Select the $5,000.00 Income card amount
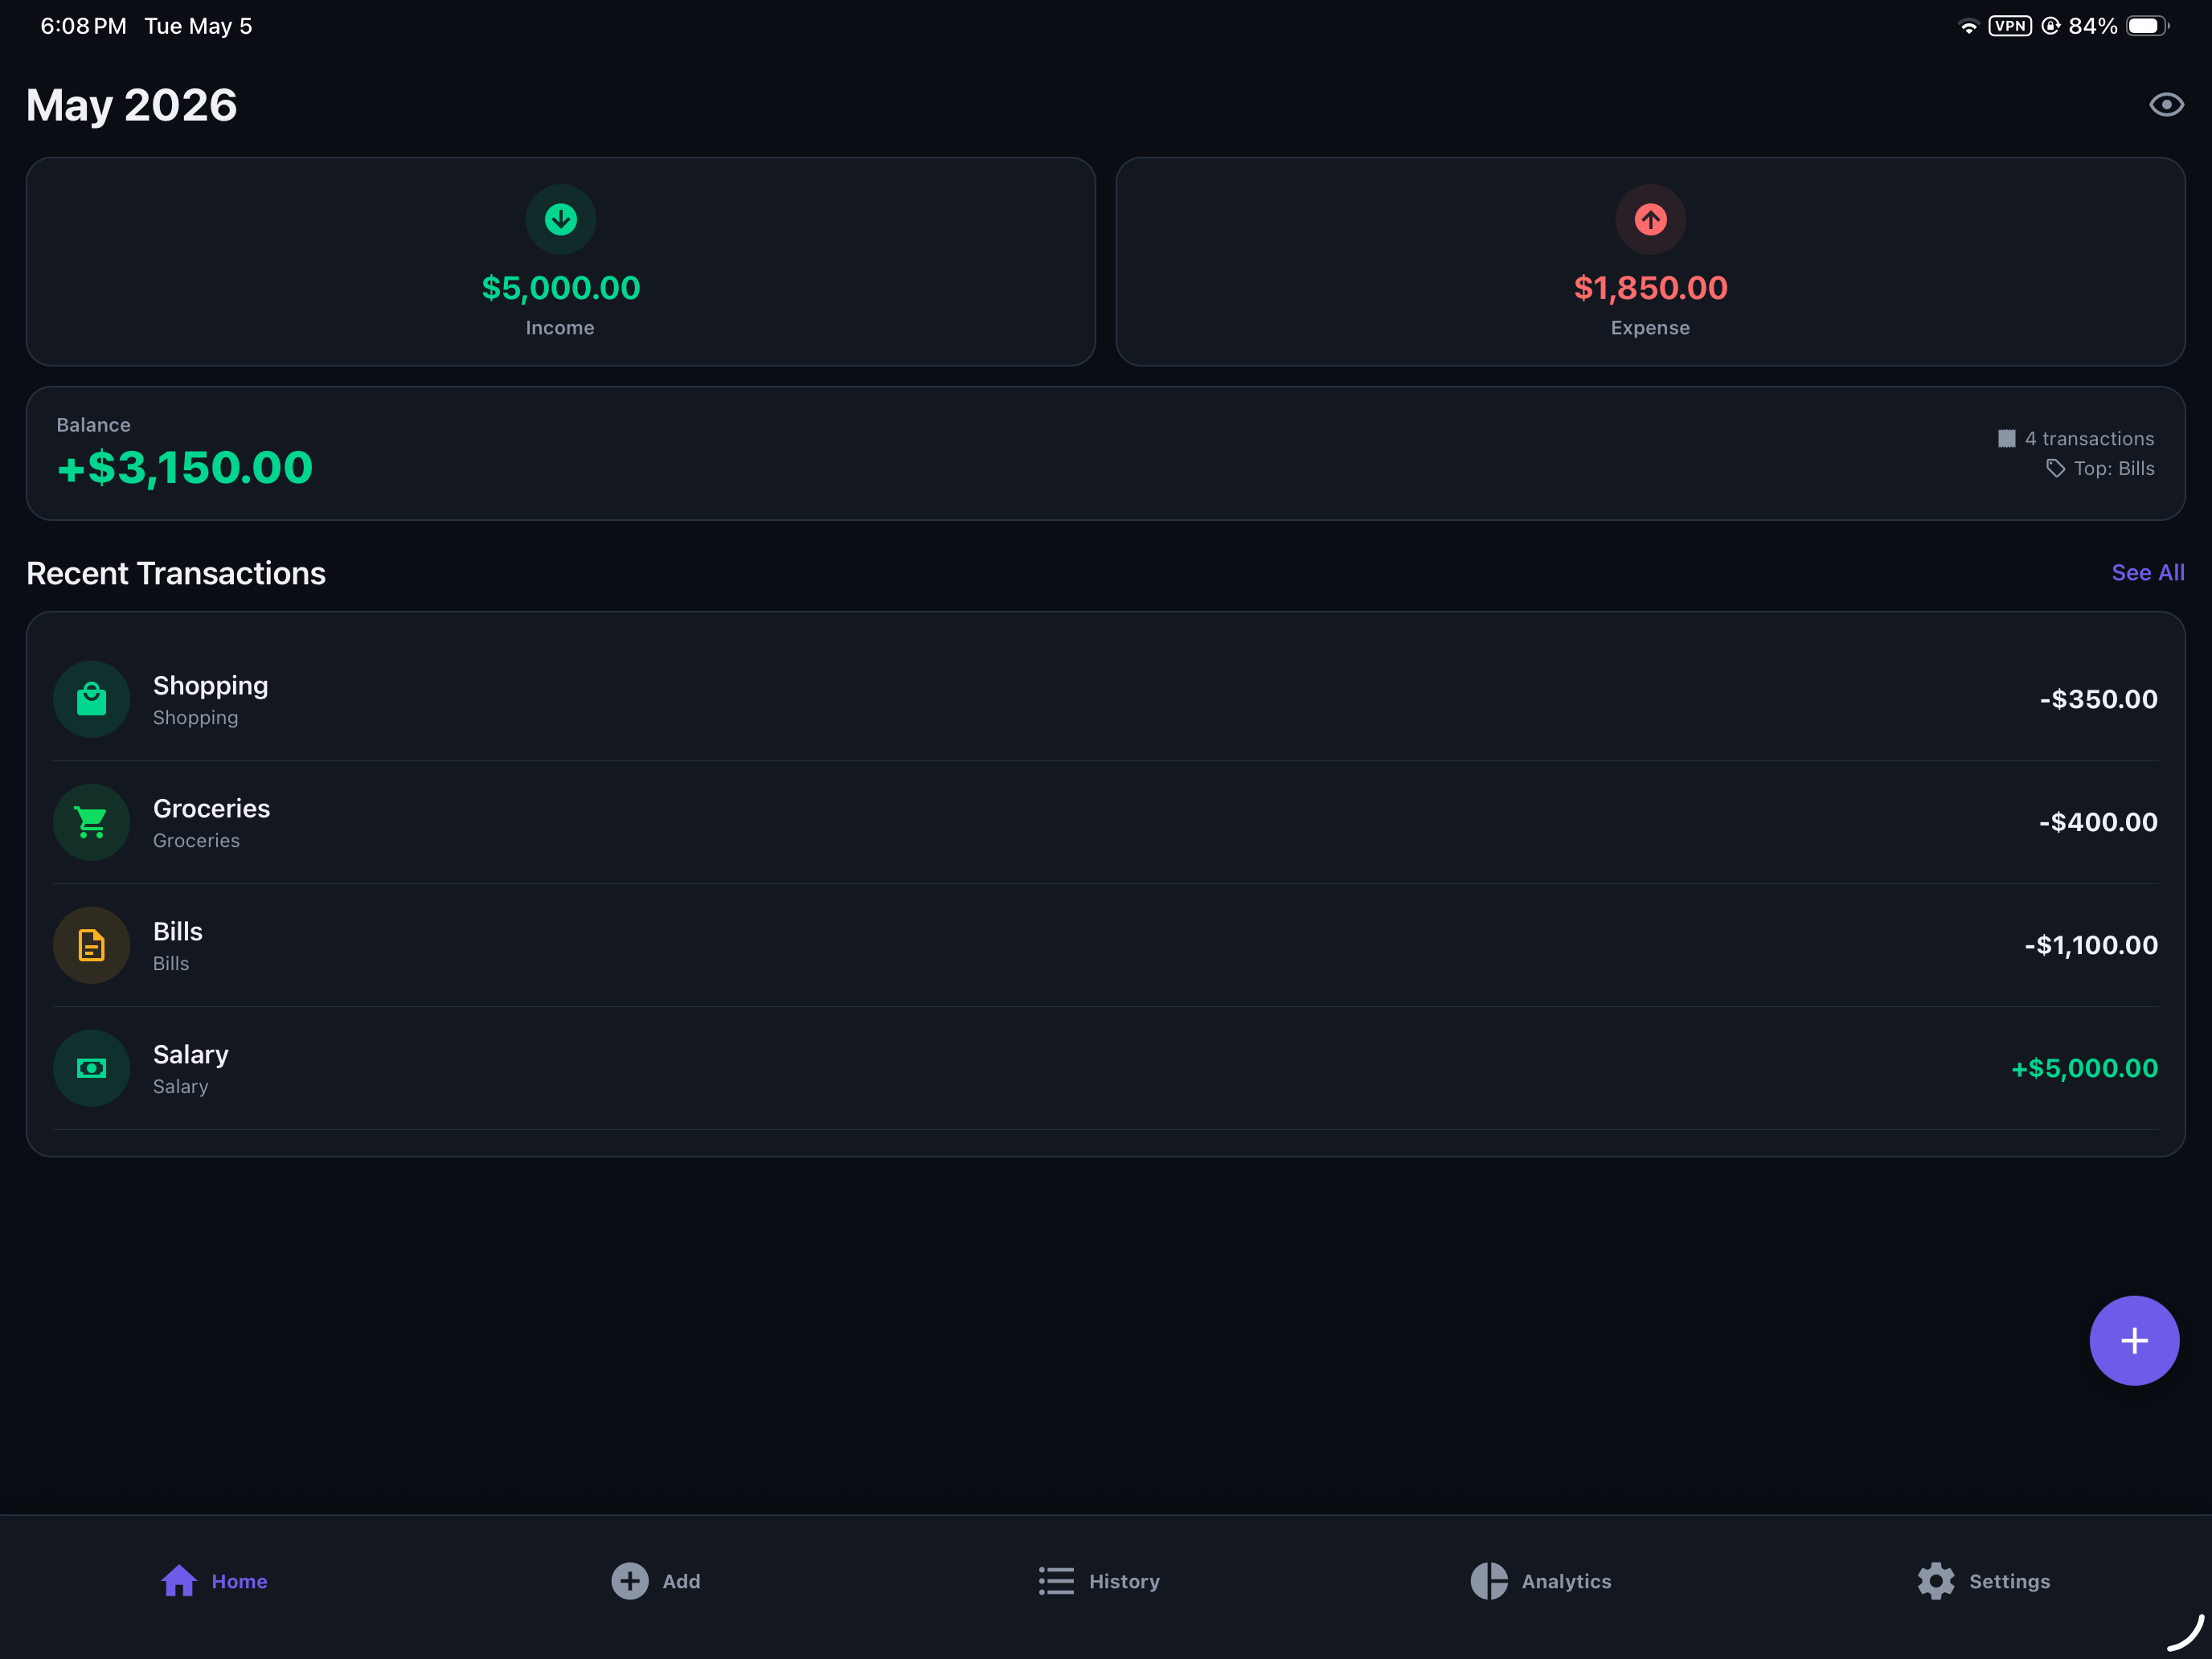 (x=560, y=288)
